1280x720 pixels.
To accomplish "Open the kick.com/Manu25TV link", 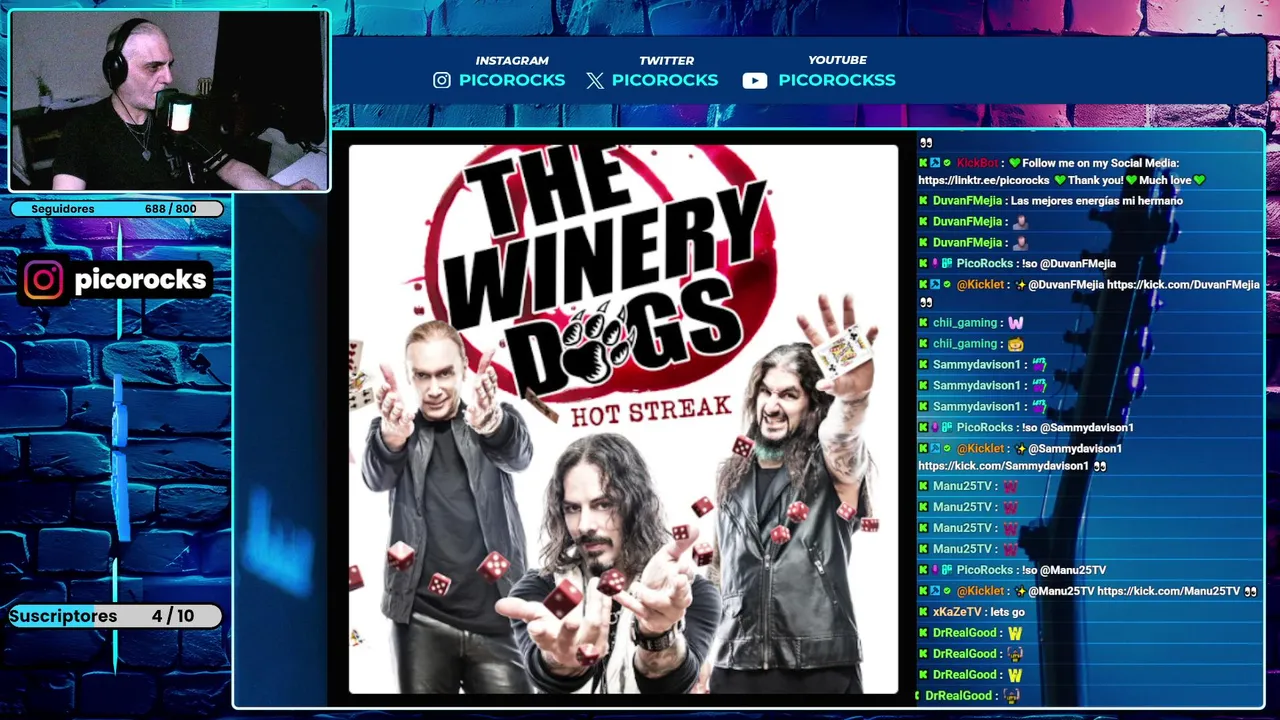I will click(1168, 591).
